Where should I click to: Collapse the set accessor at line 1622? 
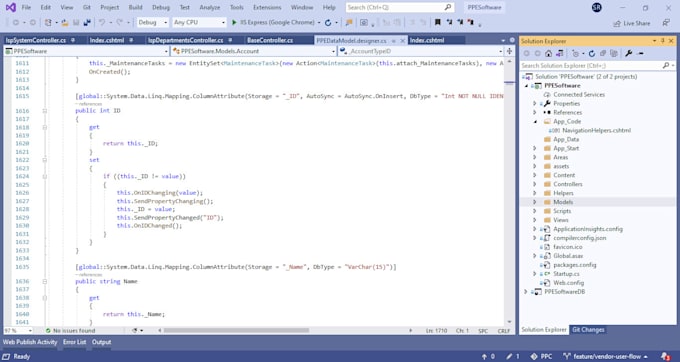pos(45,160)
